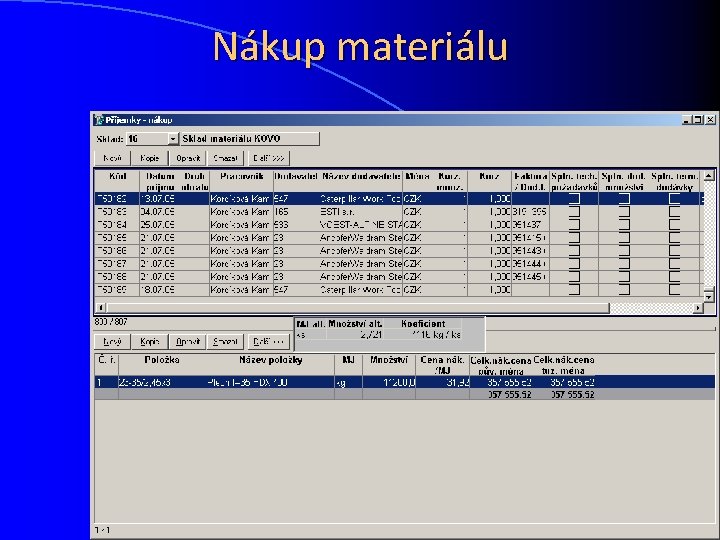Click the horizontal scrollbar thumb of receipts grid
This screenshot has width=720, height=540.
[x=358, y=308]
